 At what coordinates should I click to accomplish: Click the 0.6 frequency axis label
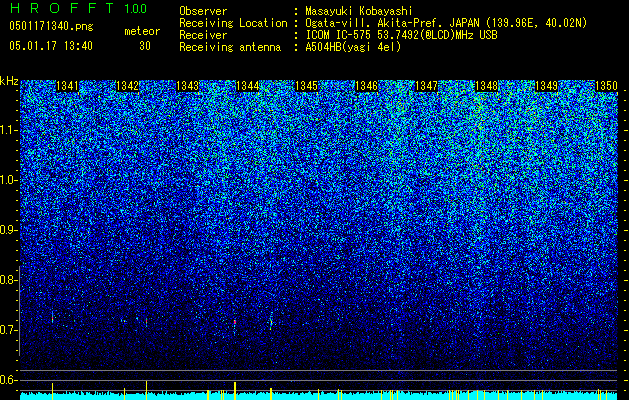coord(8,380)
